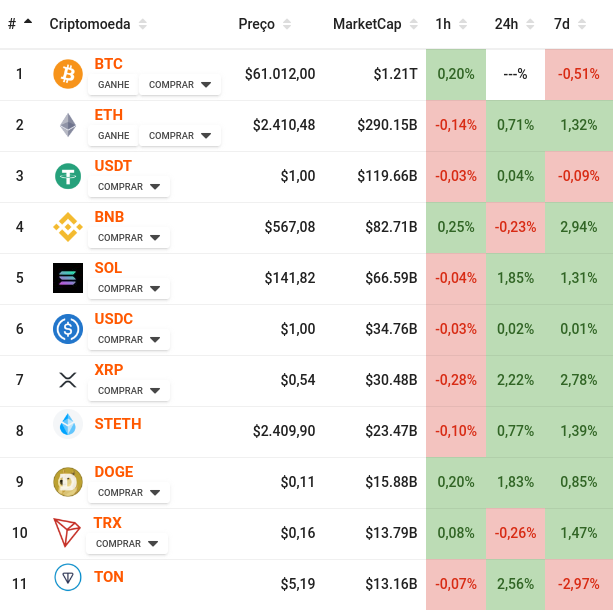Click the Solana logo icon

point(68,278)
